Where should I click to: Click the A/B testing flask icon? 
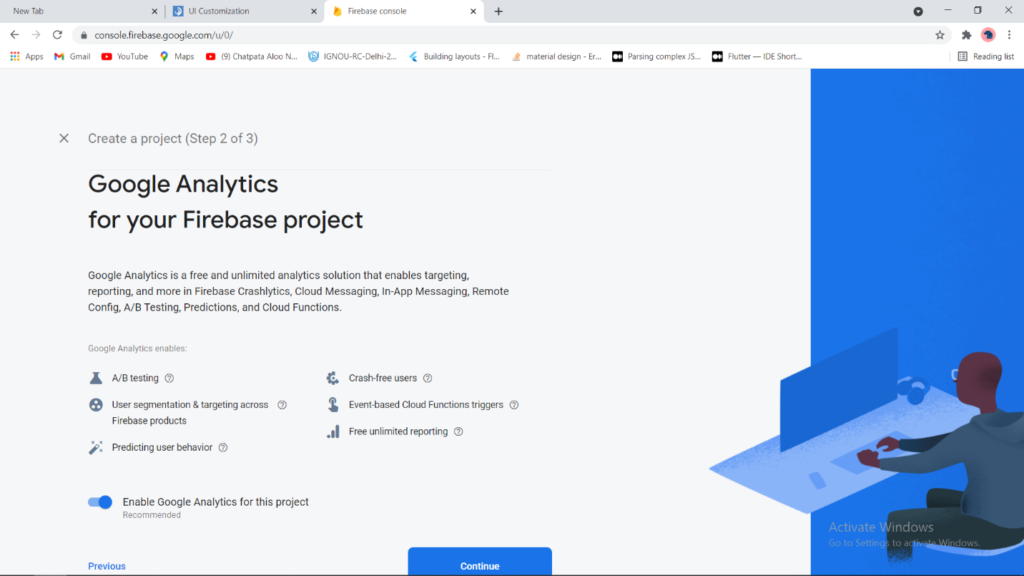[96, 378]
